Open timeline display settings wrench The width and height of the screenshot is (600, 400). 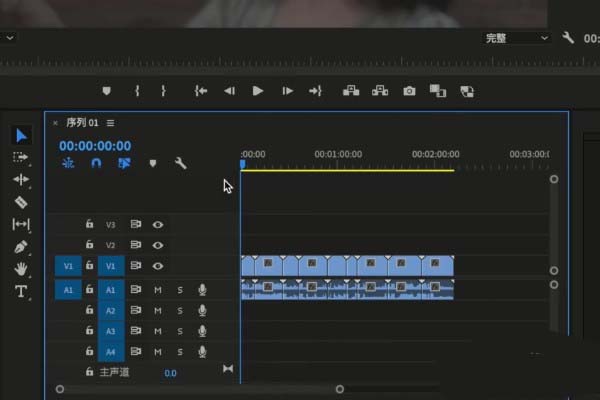click(x=181, y=163)
